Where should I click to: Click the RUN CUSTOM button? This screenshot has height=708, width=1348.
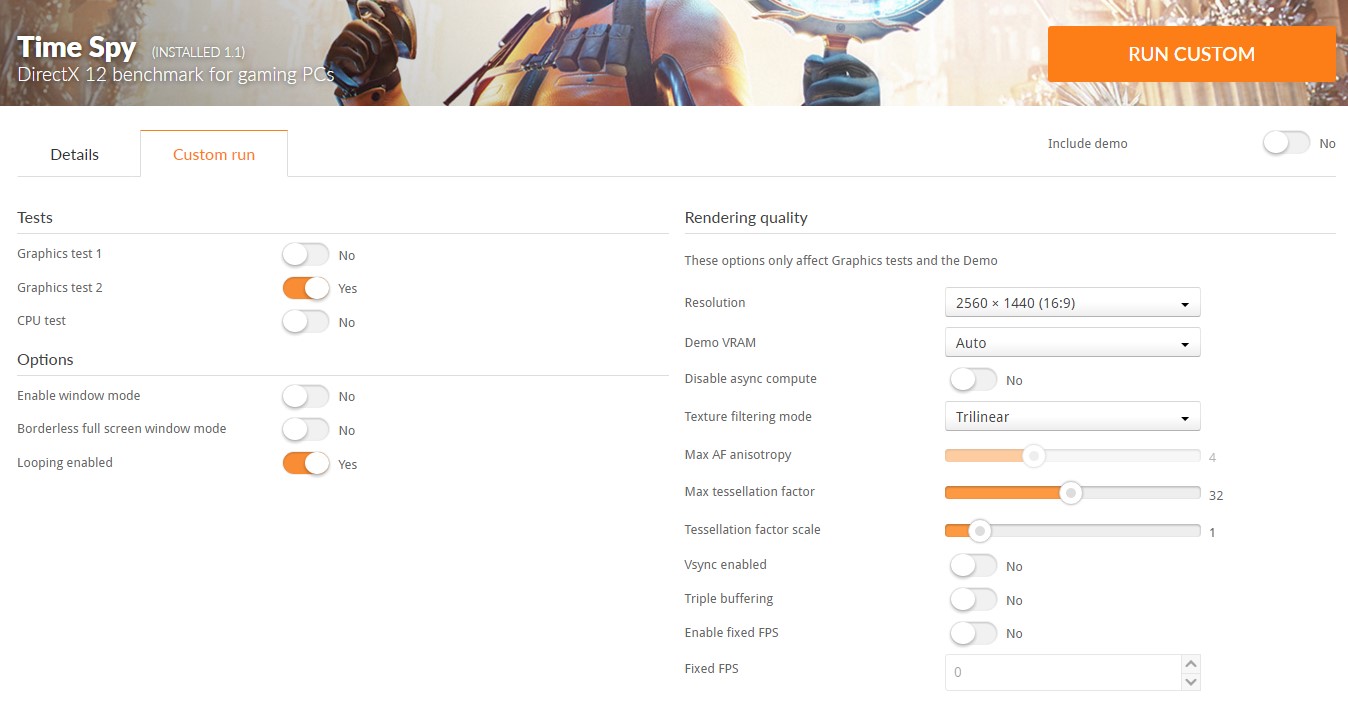1191,54
